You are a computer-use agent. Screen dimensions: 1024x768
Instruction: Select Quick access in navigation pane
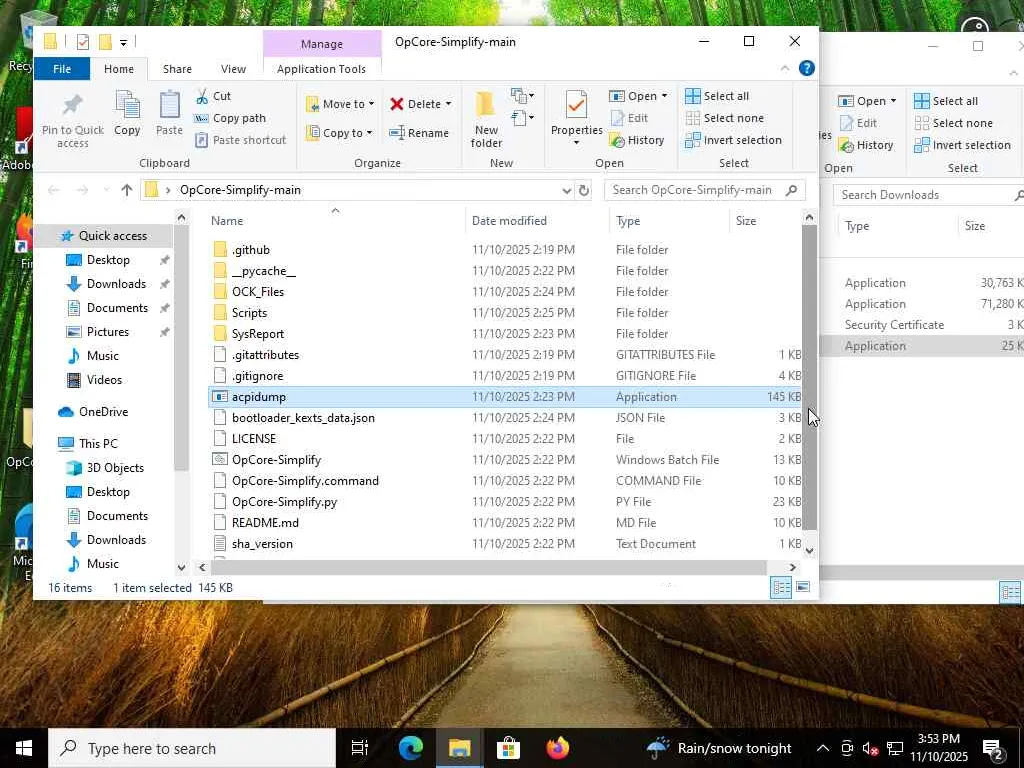(x=104, y=236)
